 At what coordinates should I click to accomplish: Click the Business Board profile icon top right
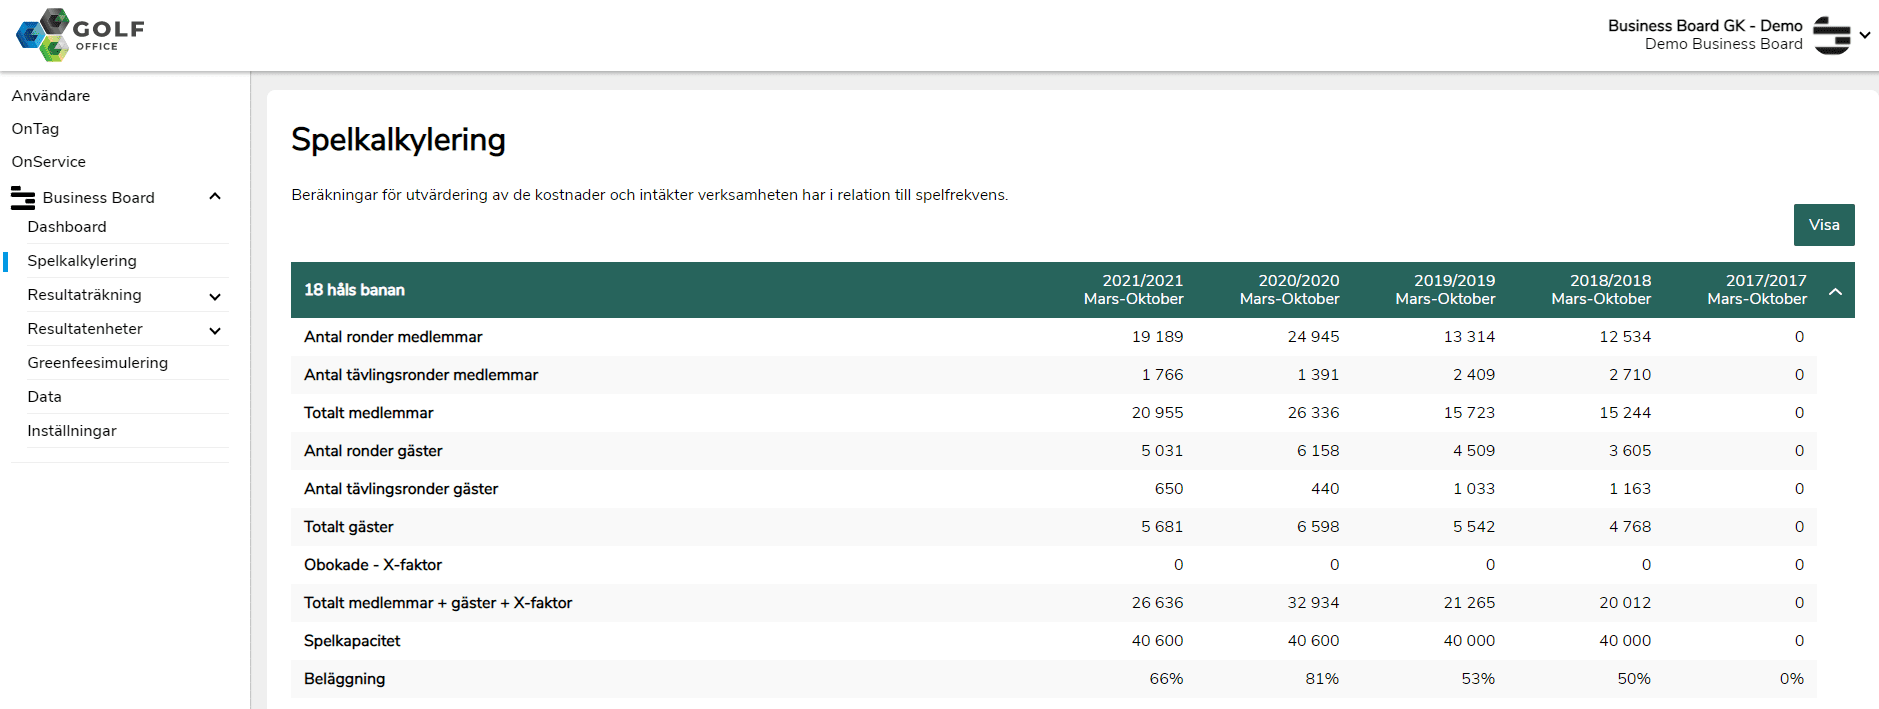tap(1831, 35)
